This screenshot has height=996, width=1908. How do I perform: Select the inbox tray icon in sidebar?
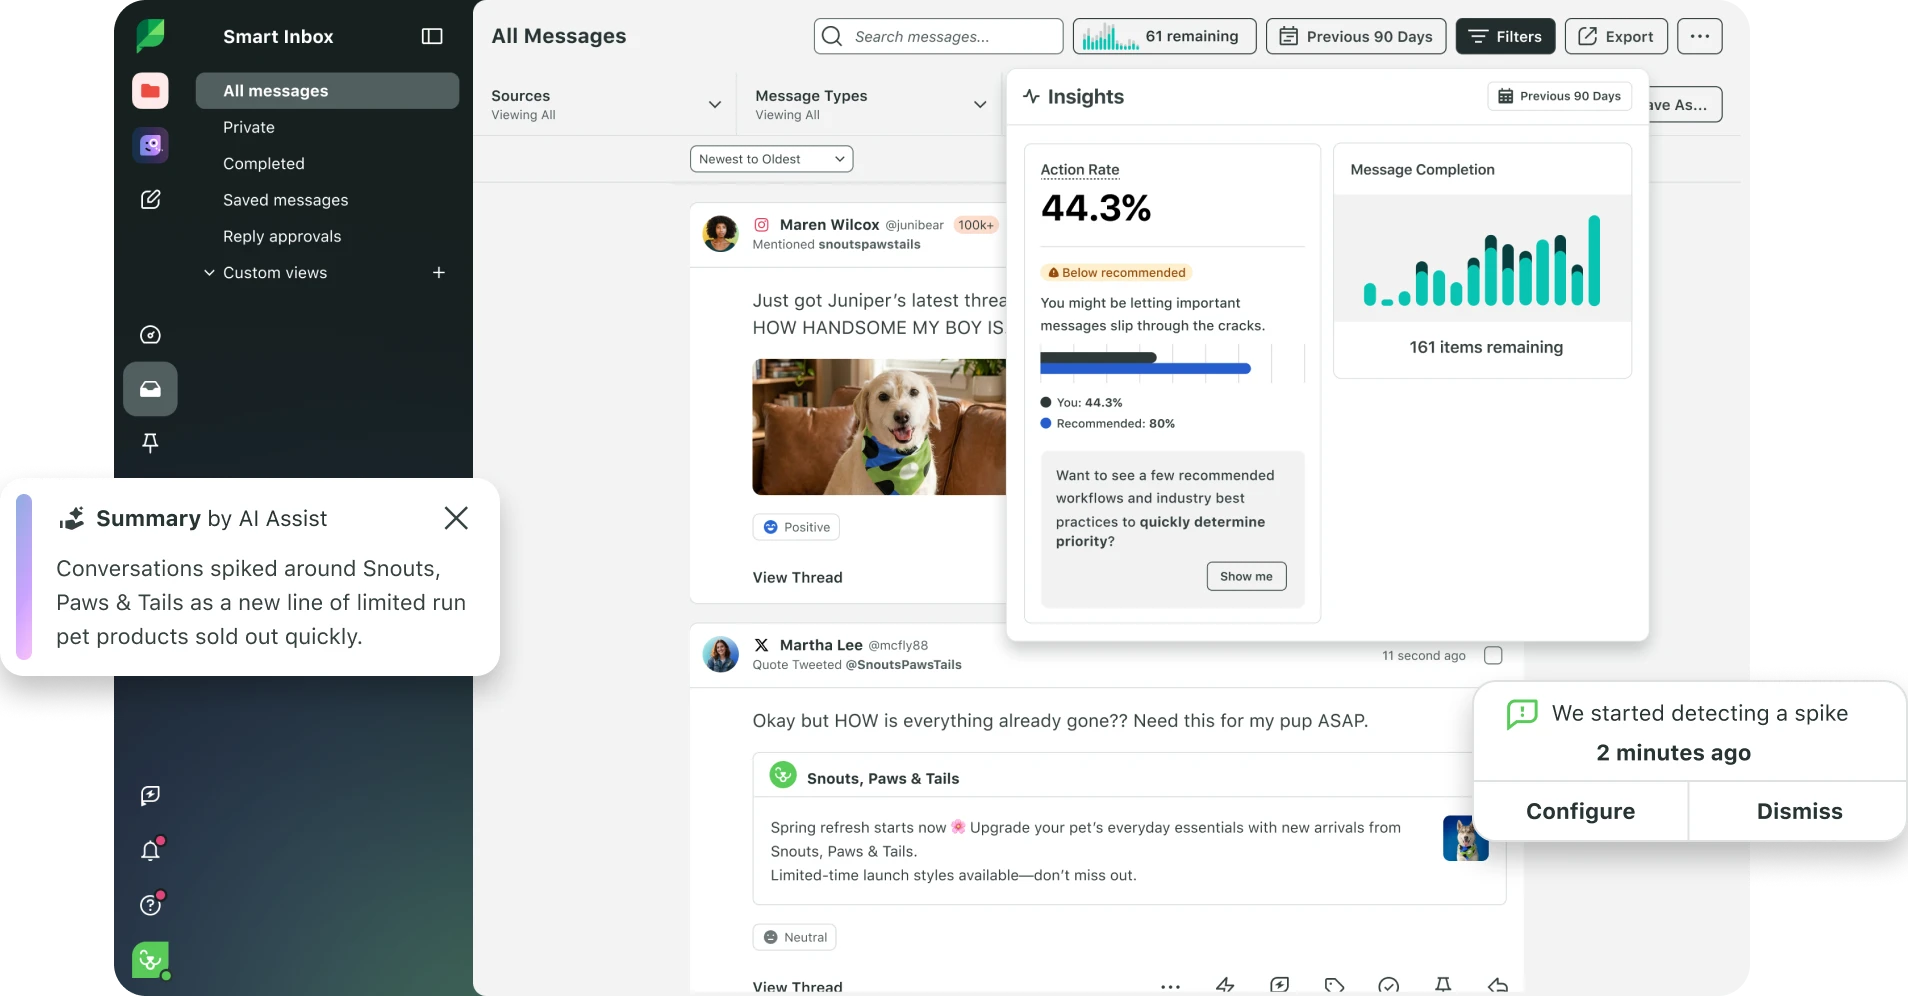click(150, 389)
